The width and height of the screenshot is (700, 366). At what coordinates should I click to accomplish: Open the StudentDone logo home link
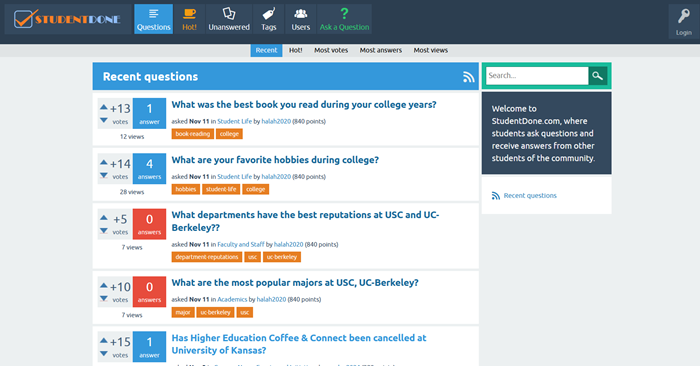[67, 19]
